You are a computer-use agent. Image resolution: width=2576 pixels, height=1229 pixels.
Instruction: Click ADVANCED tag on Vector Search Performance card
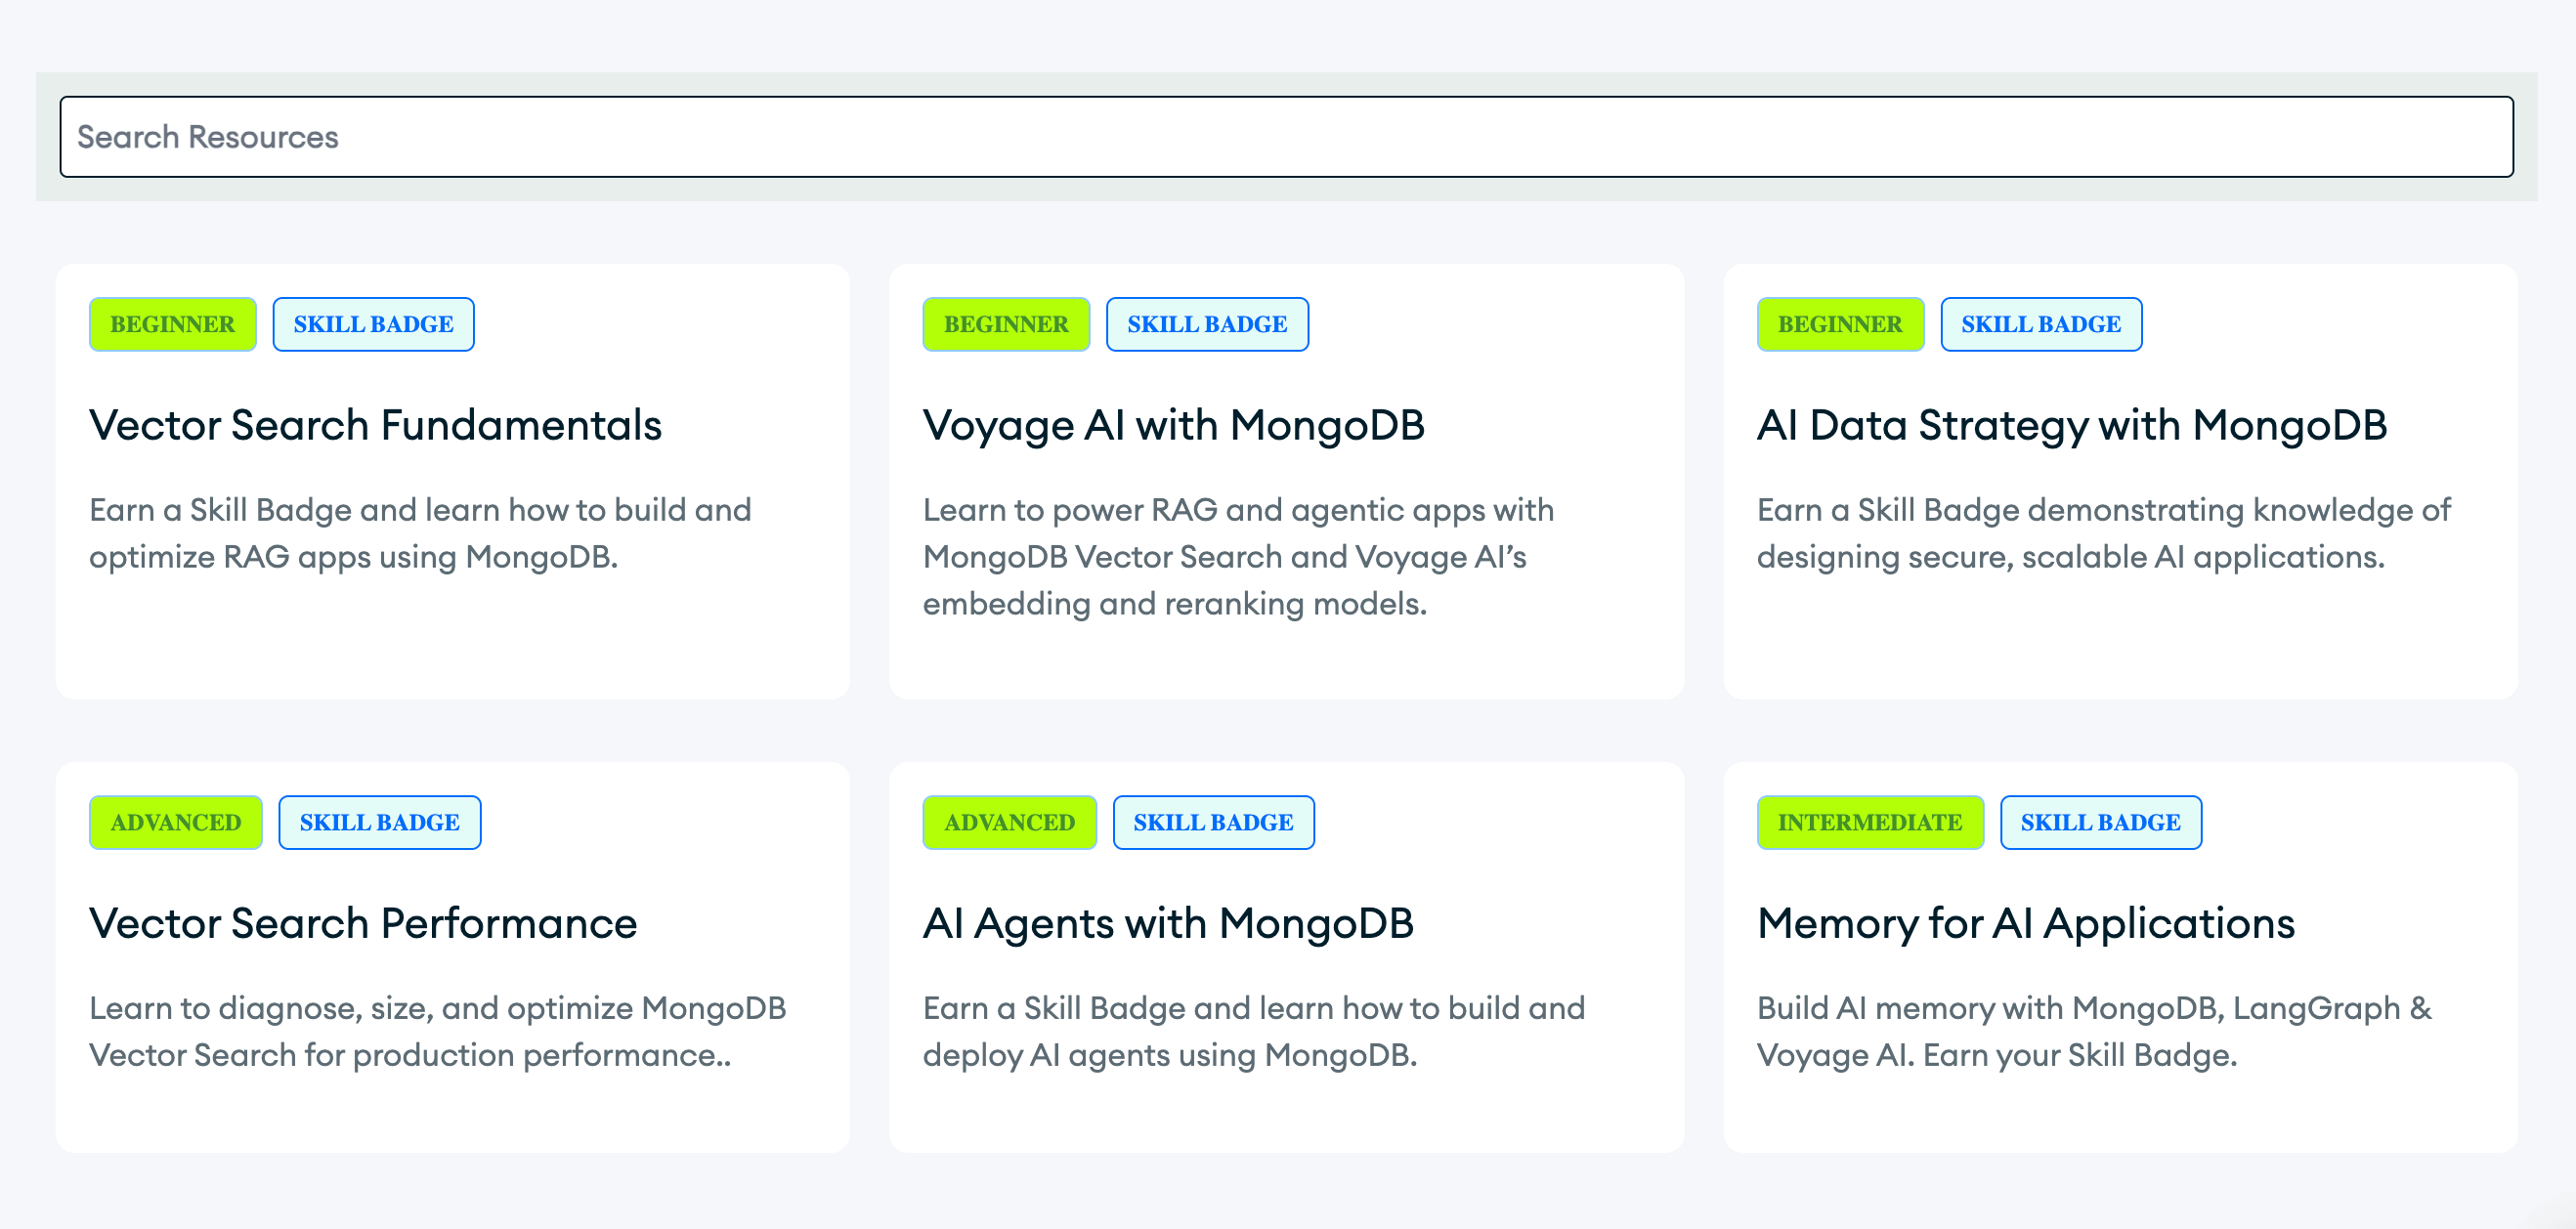(x=175, y=822)
